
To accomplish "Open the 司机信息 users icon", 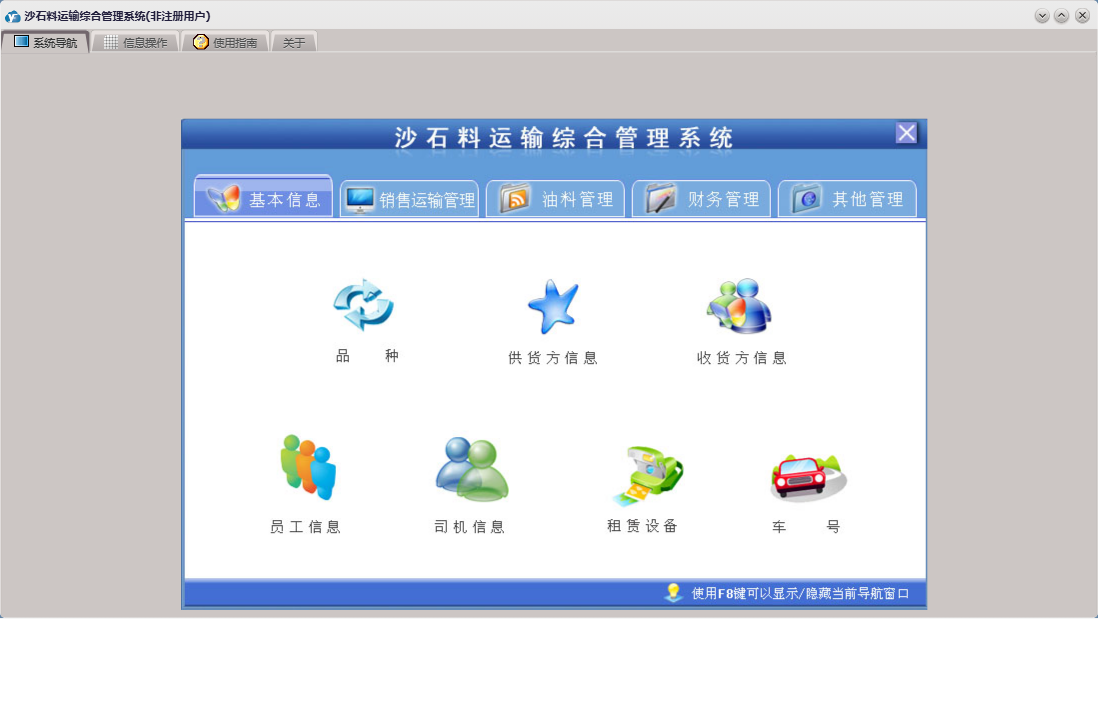I will pos(472,469).
